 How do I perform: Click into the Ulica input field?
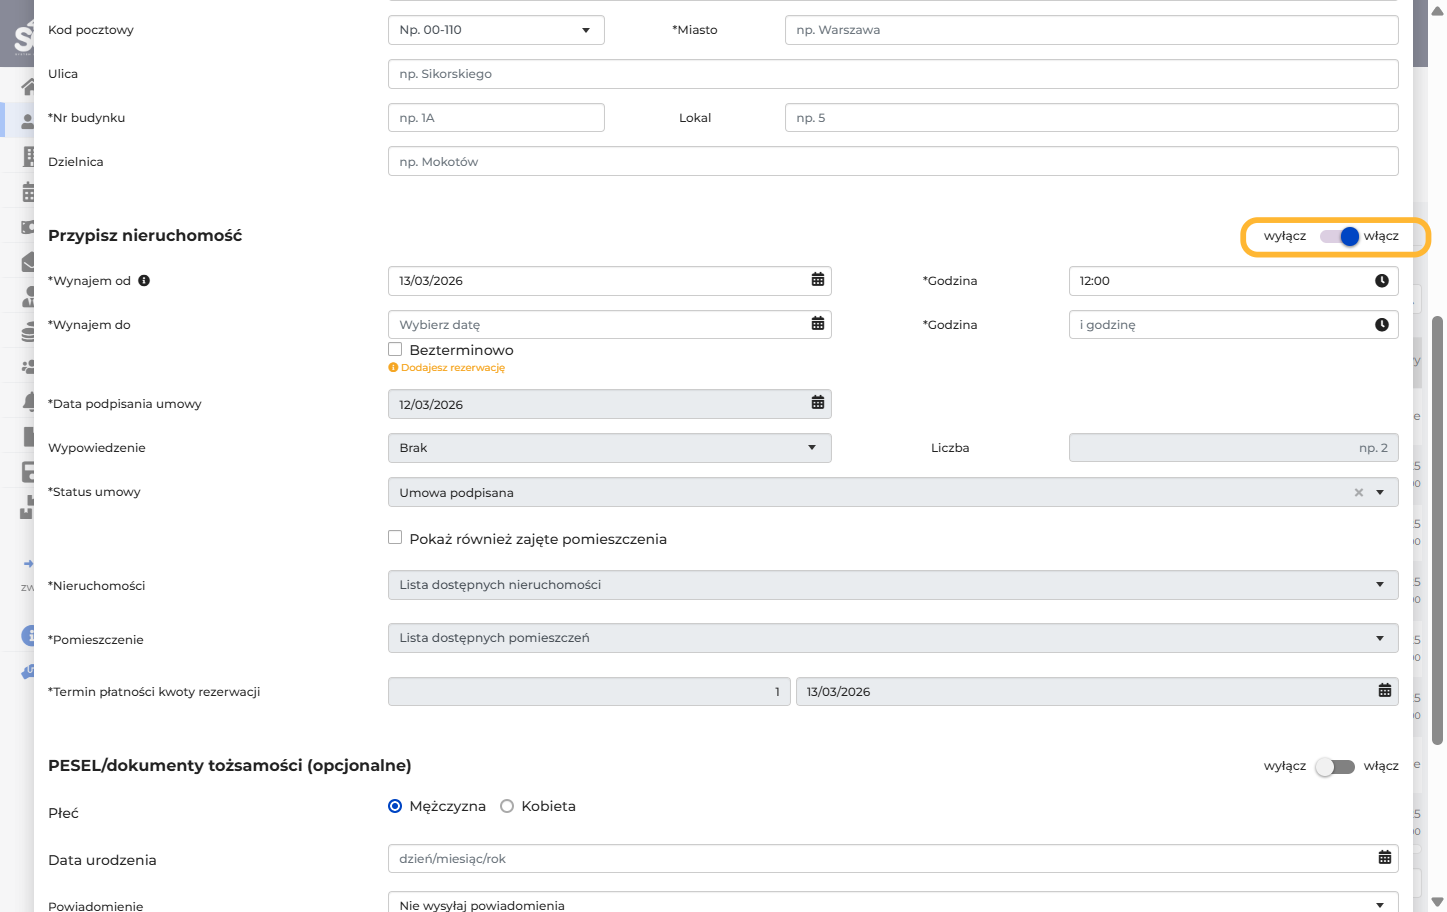pyautogui.click(x=893, y=74)
